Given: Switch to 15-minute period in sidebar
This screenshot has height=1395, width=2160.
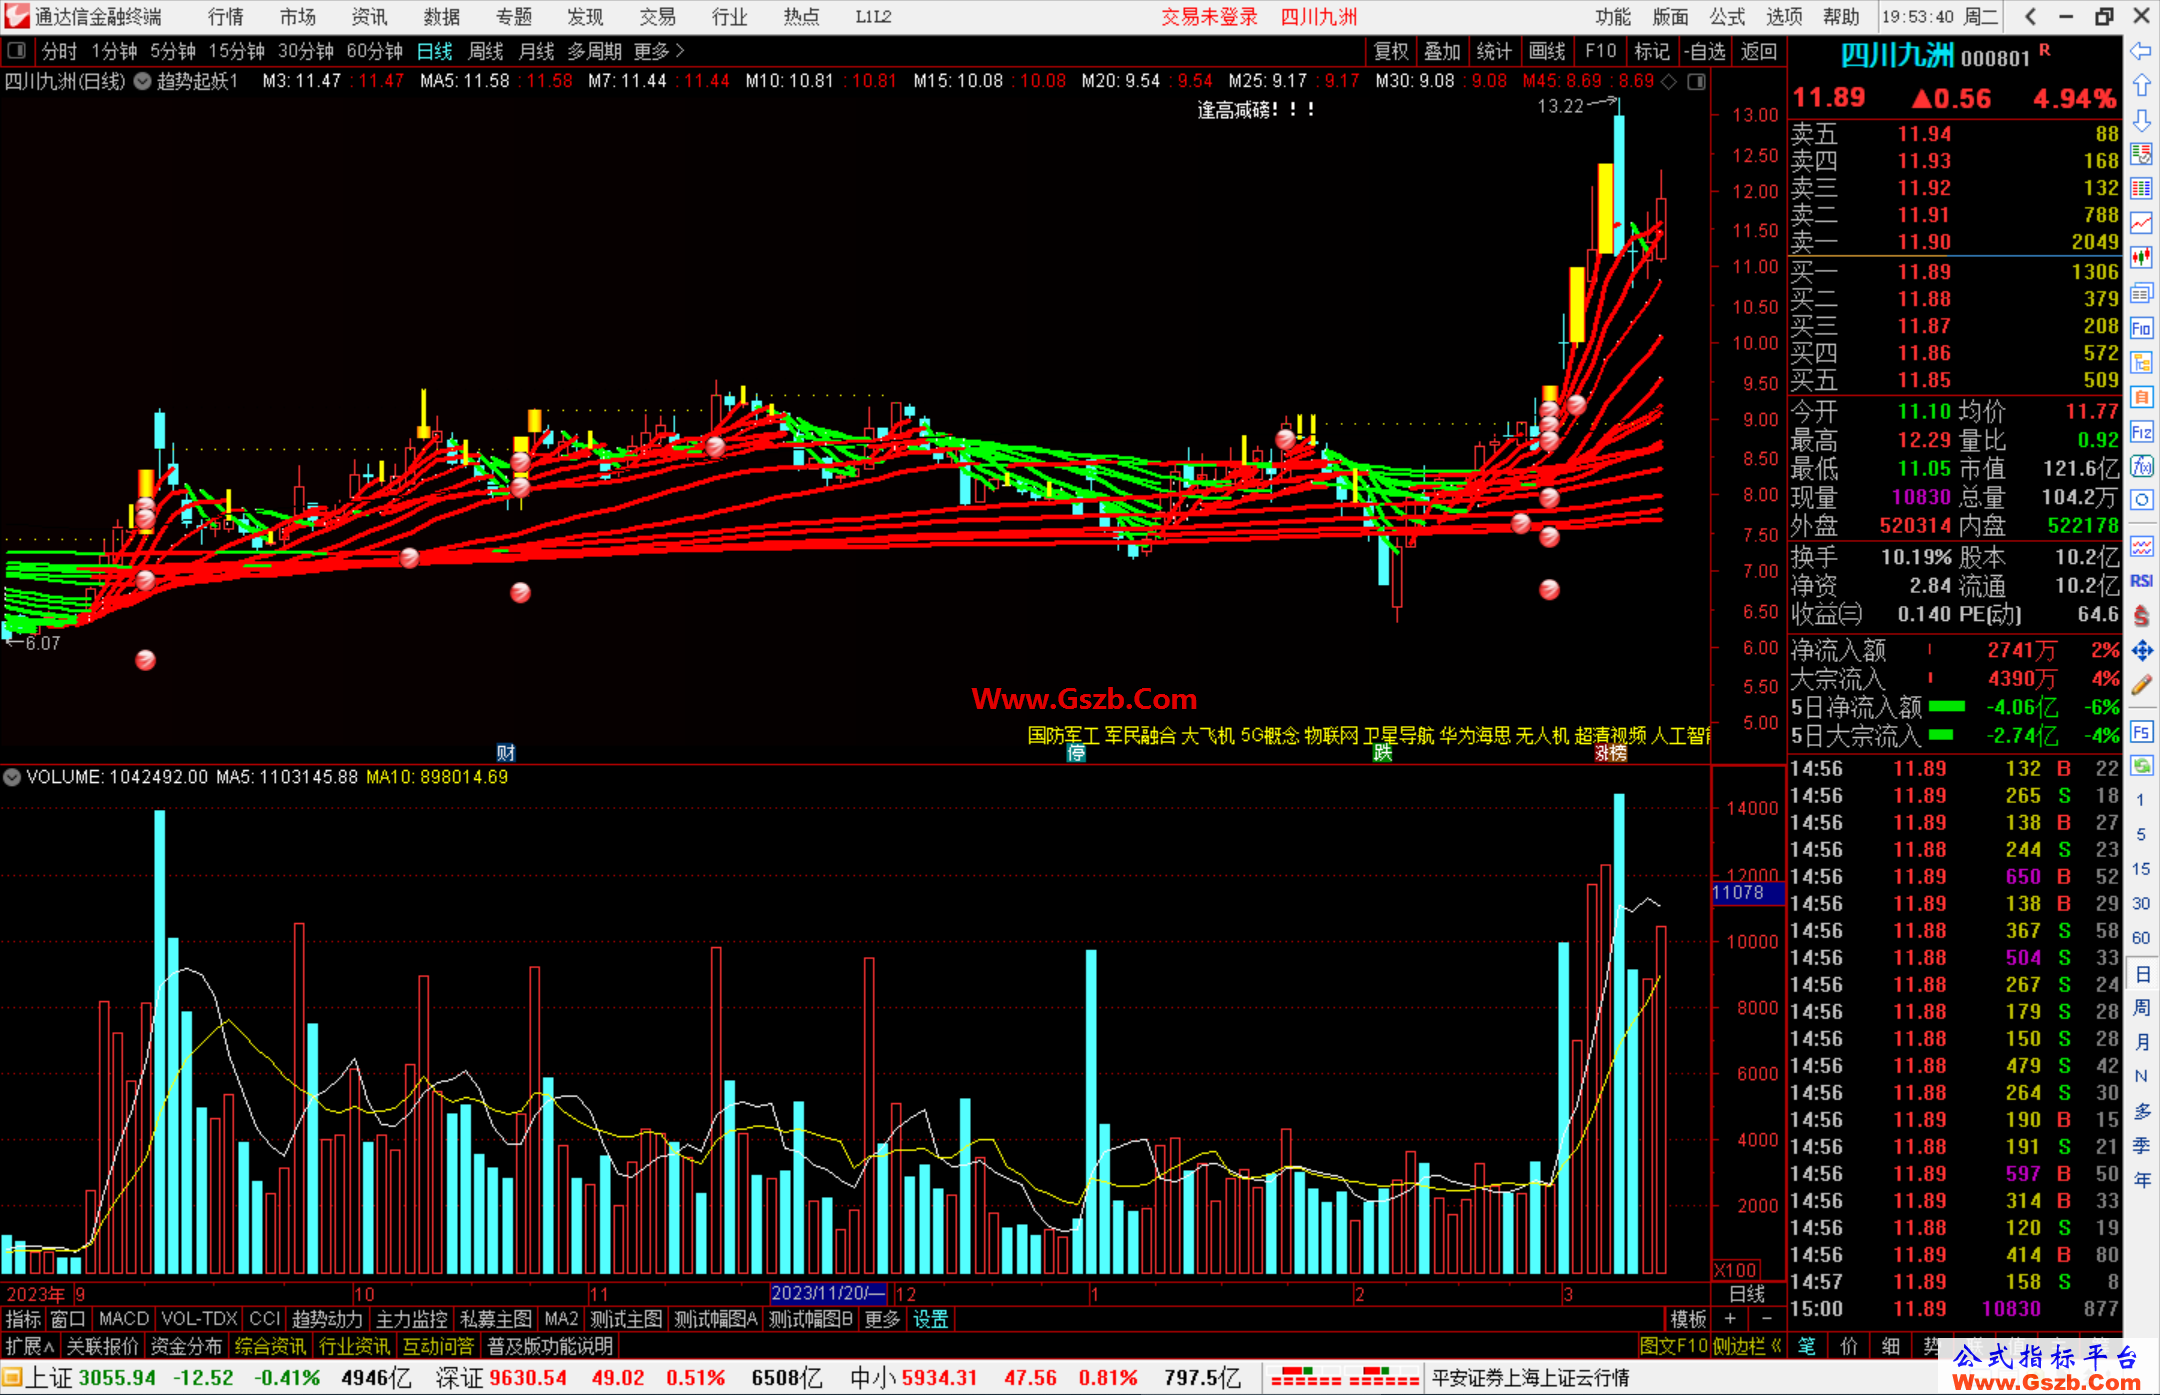Looking at the screenshot, I should point(2140,869).
